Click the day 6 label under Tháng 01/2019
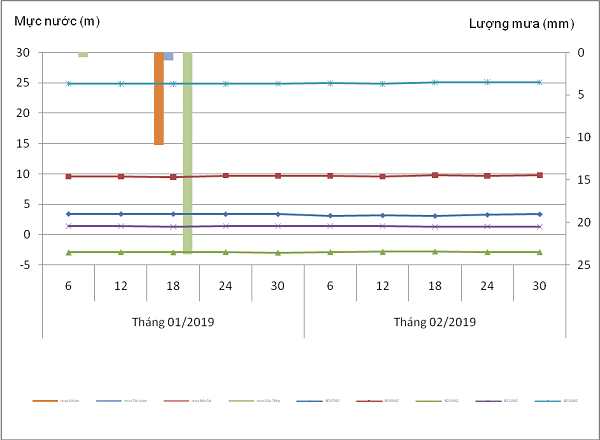The image size is (600, 440). tap(68, 286)
